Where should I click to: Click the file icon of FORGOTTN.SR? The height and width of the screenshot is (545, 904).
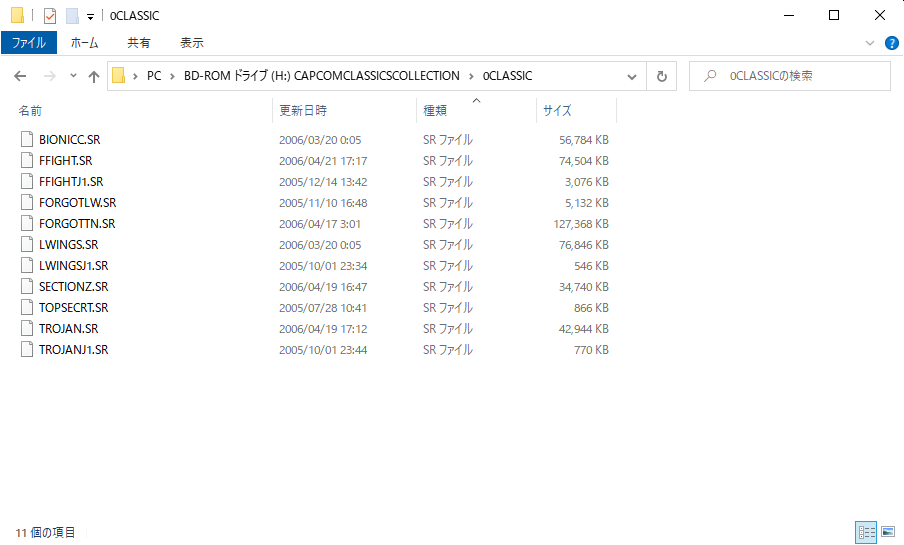(x=27, y=223)
